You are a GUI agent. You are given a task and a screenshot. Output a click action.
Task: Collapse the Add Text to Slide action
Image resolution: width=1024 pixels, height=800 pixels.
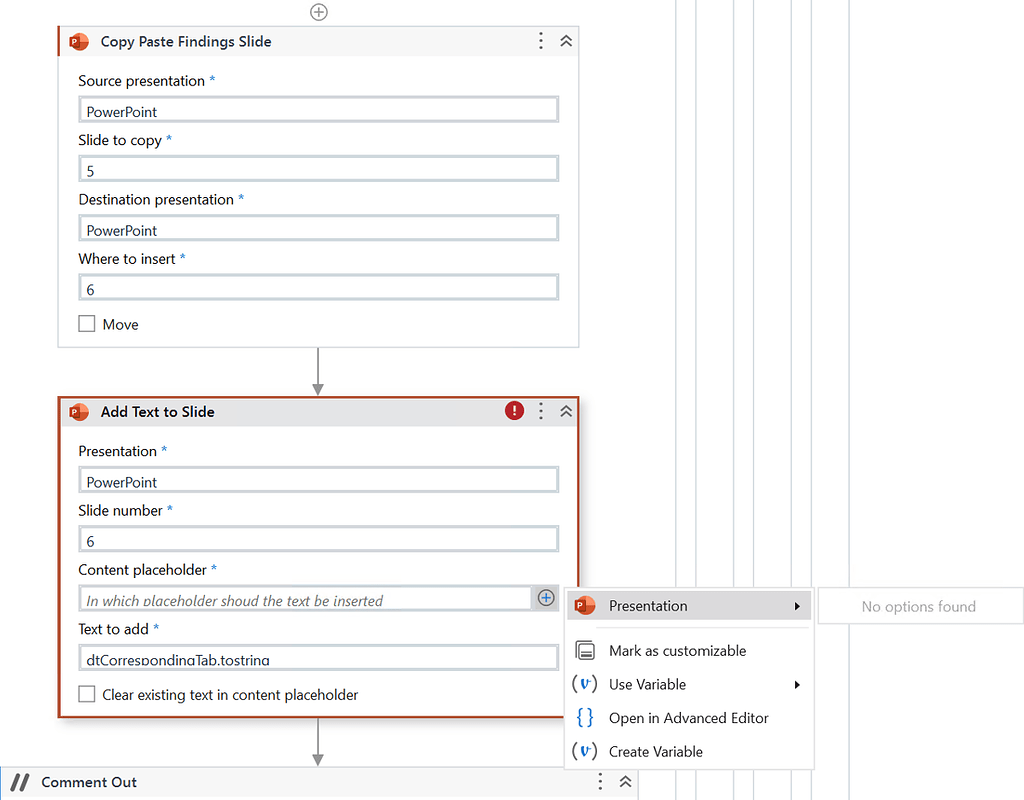[x=566, y=410]
